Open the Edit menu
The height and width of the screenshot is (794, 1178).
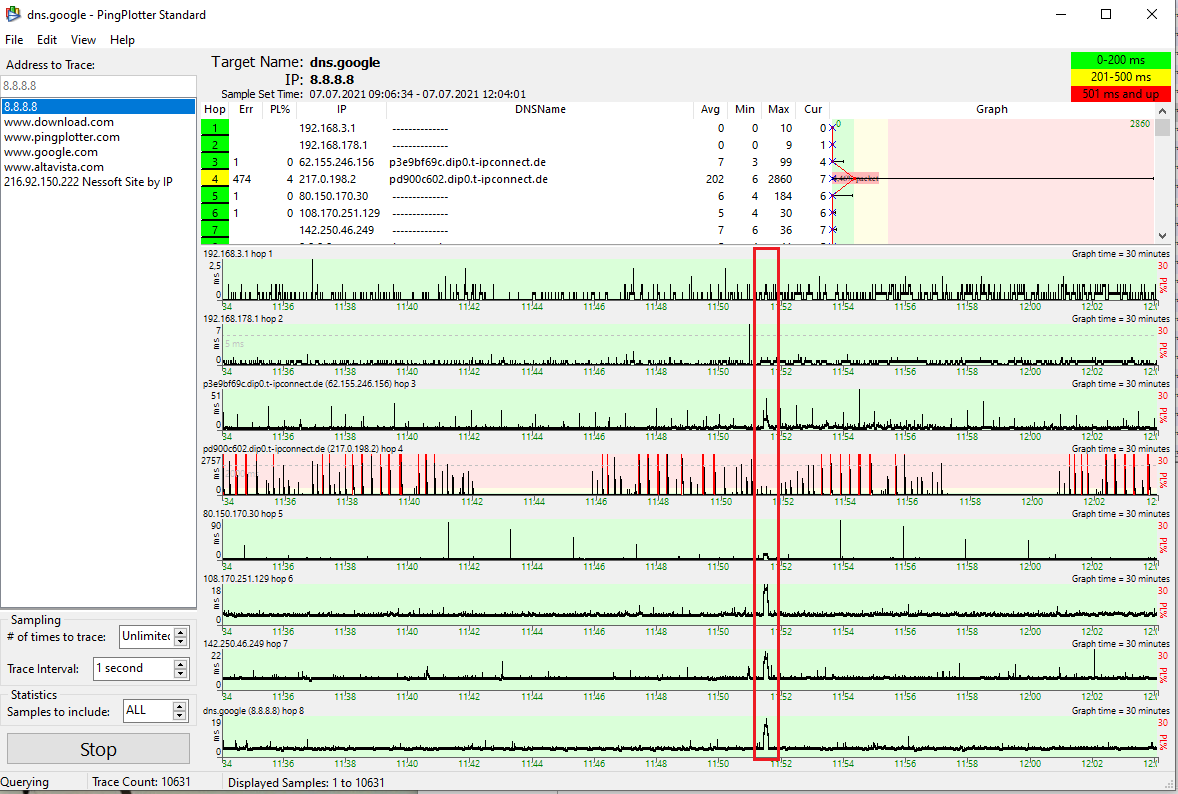(x=47, y=40)
